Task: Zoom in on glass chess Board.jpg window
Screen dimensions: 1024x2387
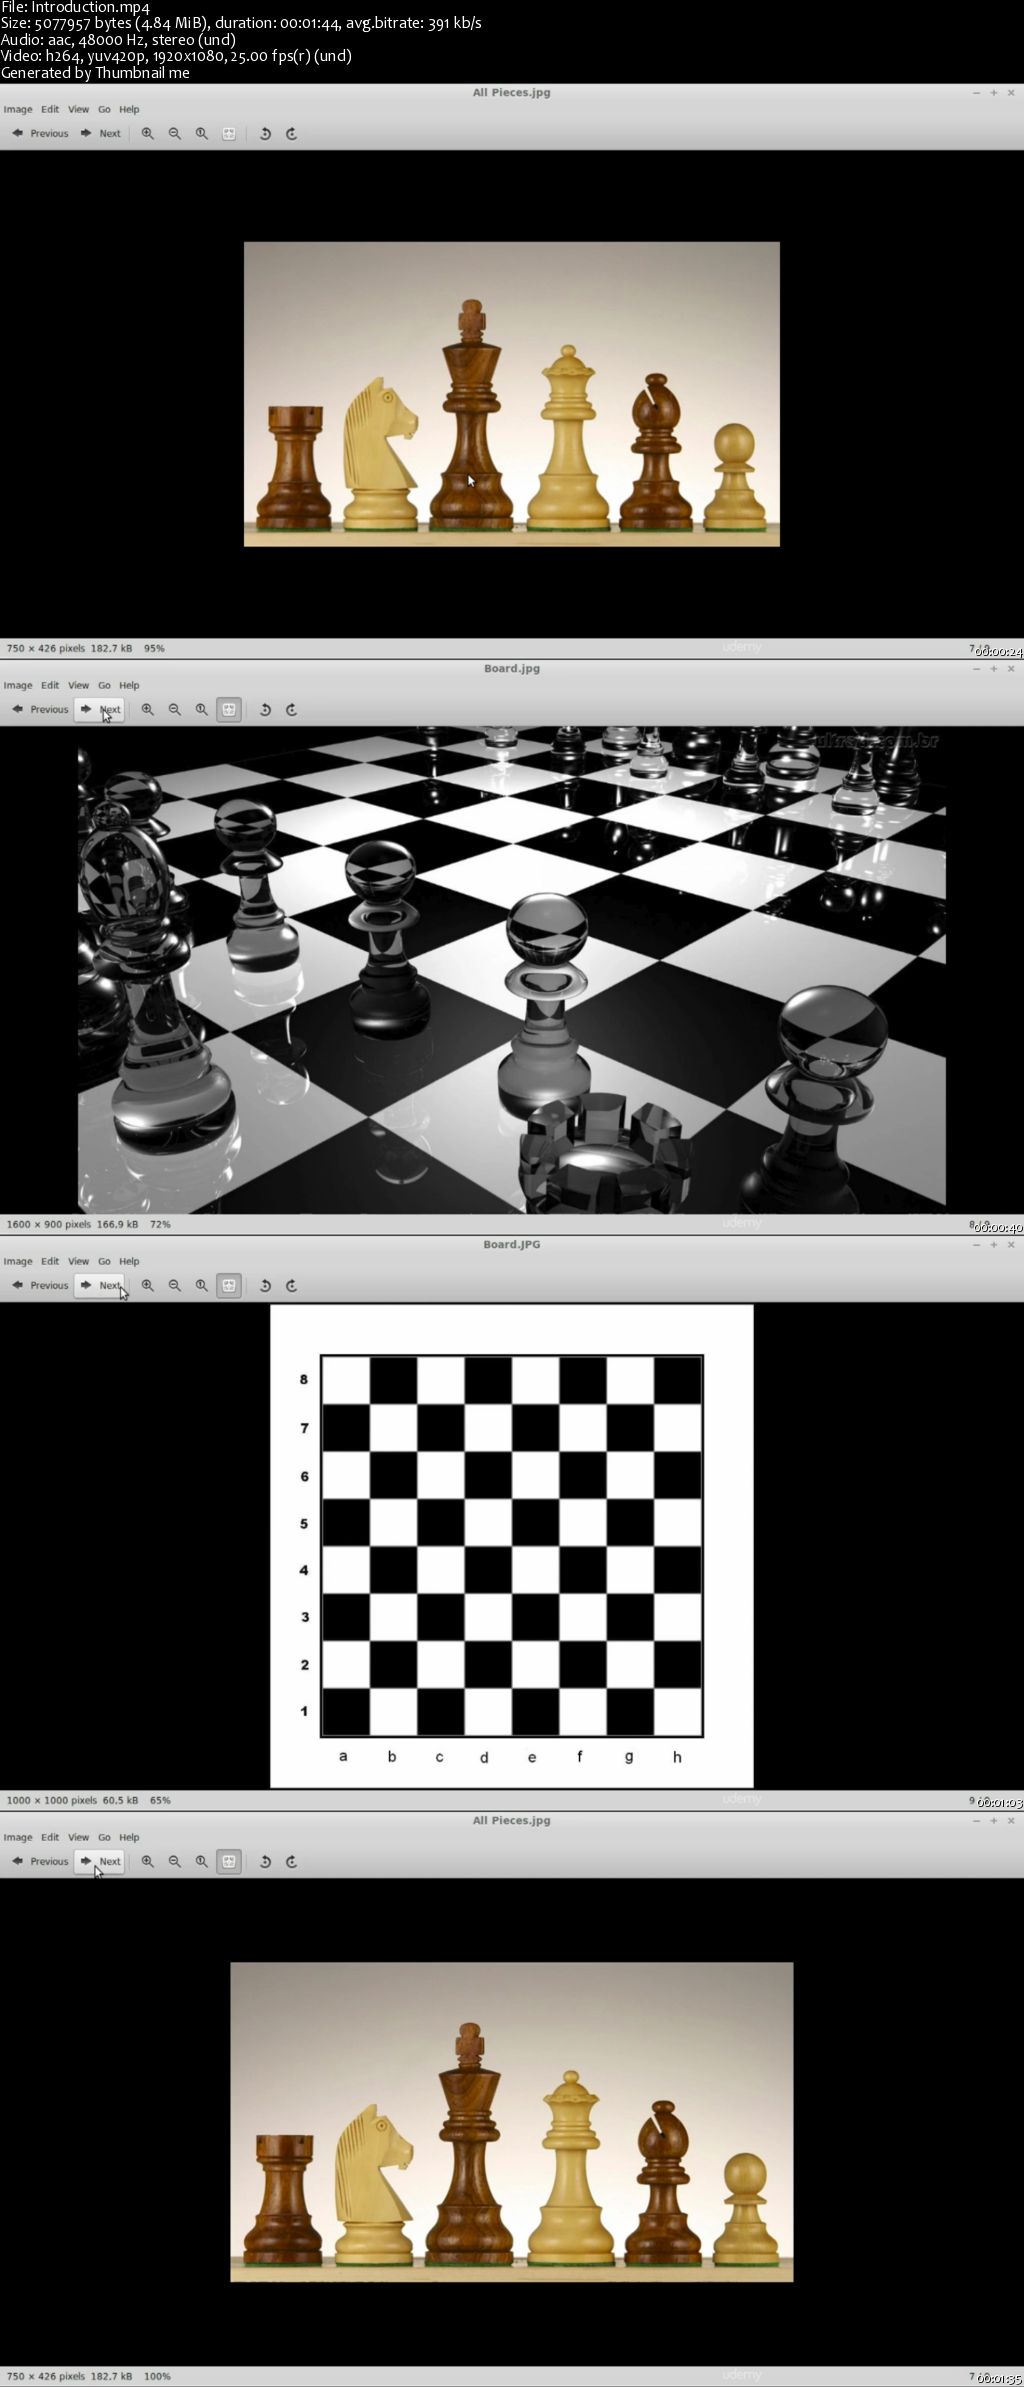Action: tap(147, 710)
